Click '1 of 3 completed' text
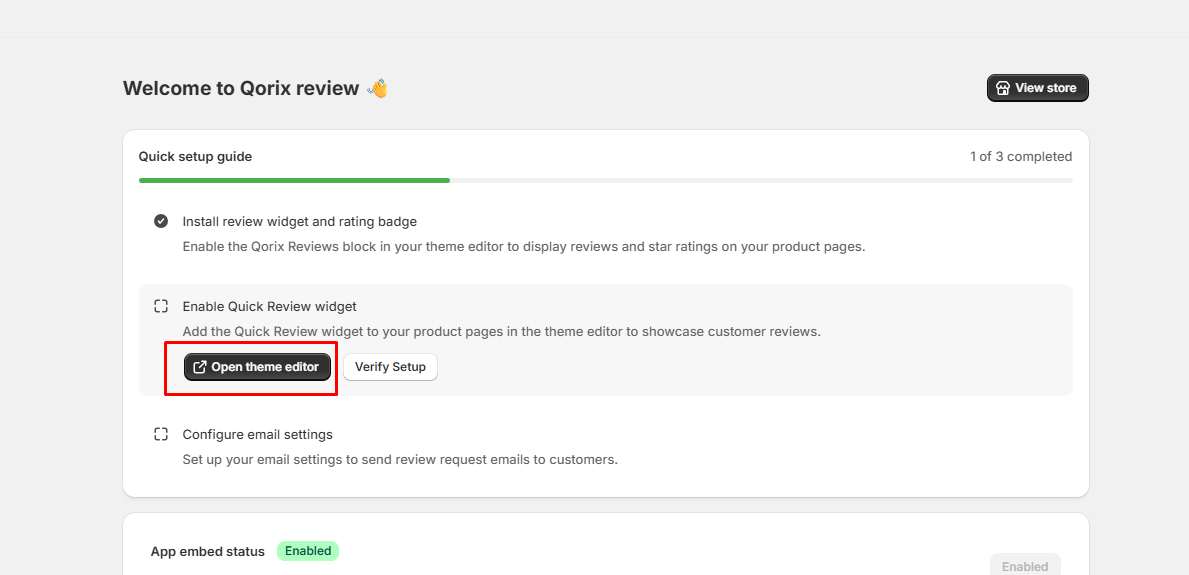 pos(1021,157)
